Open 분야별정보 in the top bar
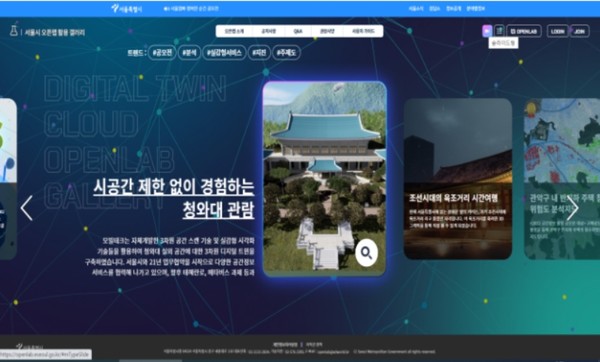 pos(475,8)
